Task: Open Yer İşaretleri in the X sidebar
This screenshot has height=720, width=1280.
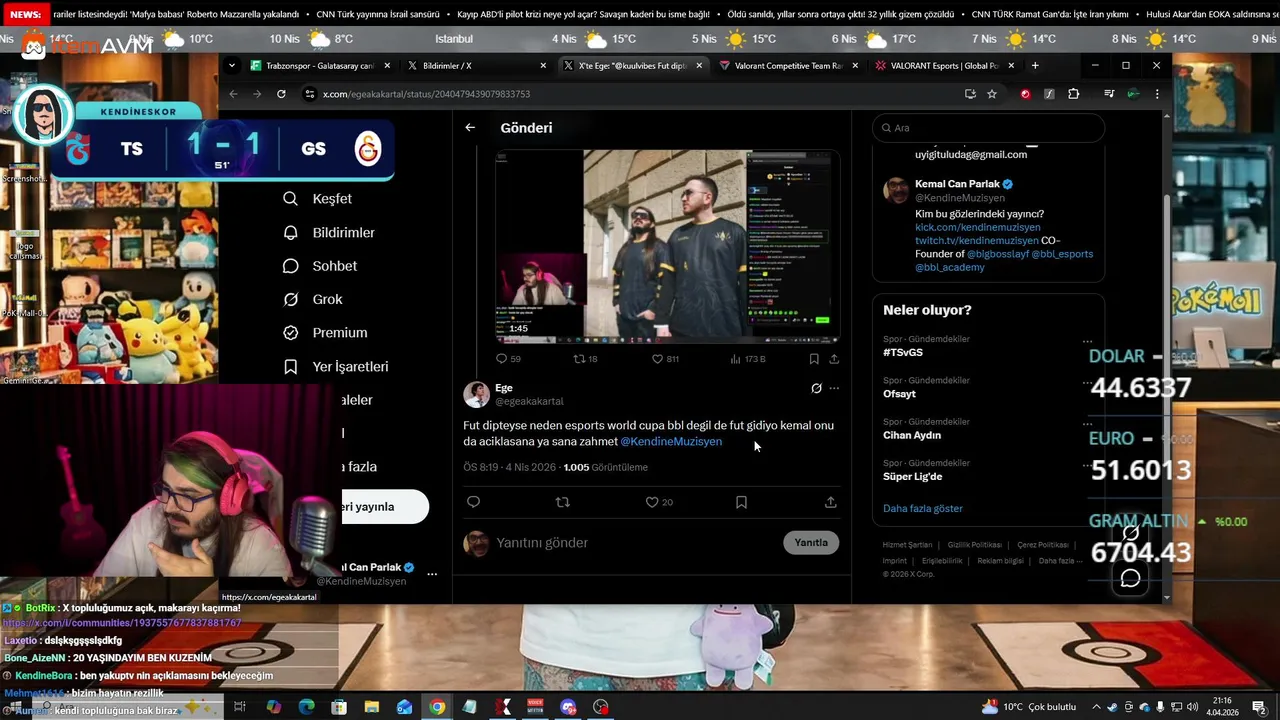Action: [x=336, y=367]
